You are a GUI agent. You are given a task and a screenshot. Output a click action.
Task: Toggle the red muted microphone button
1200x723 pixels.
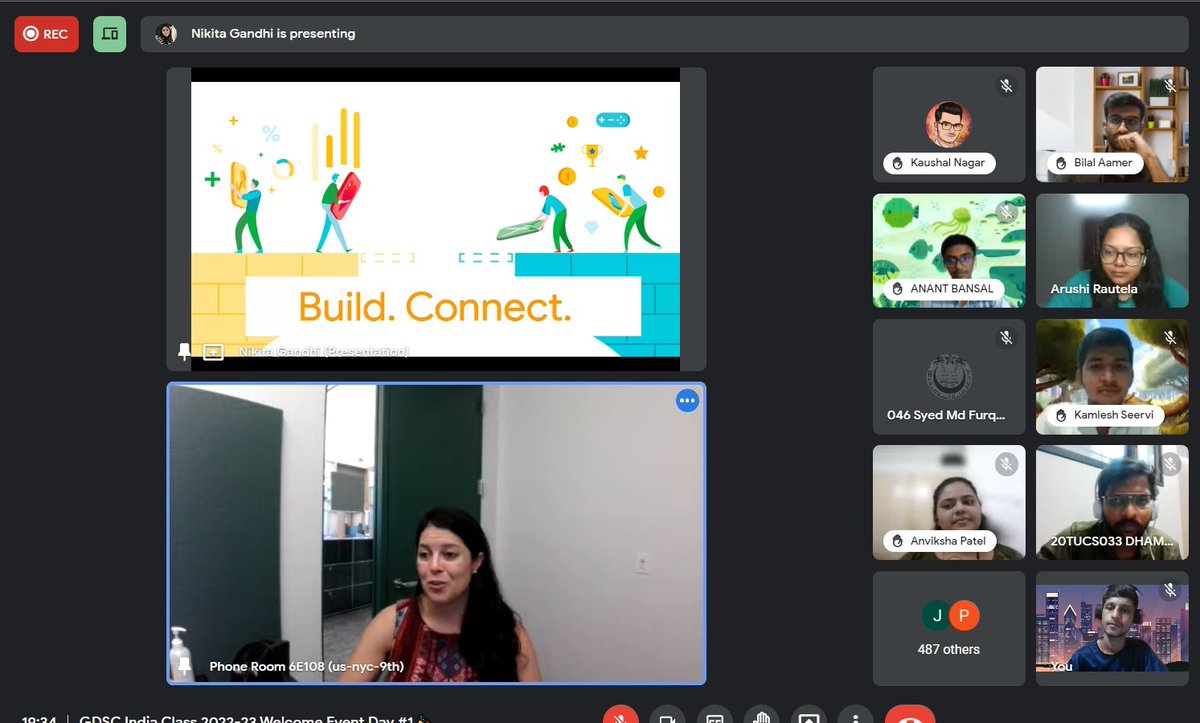[621, 715]
